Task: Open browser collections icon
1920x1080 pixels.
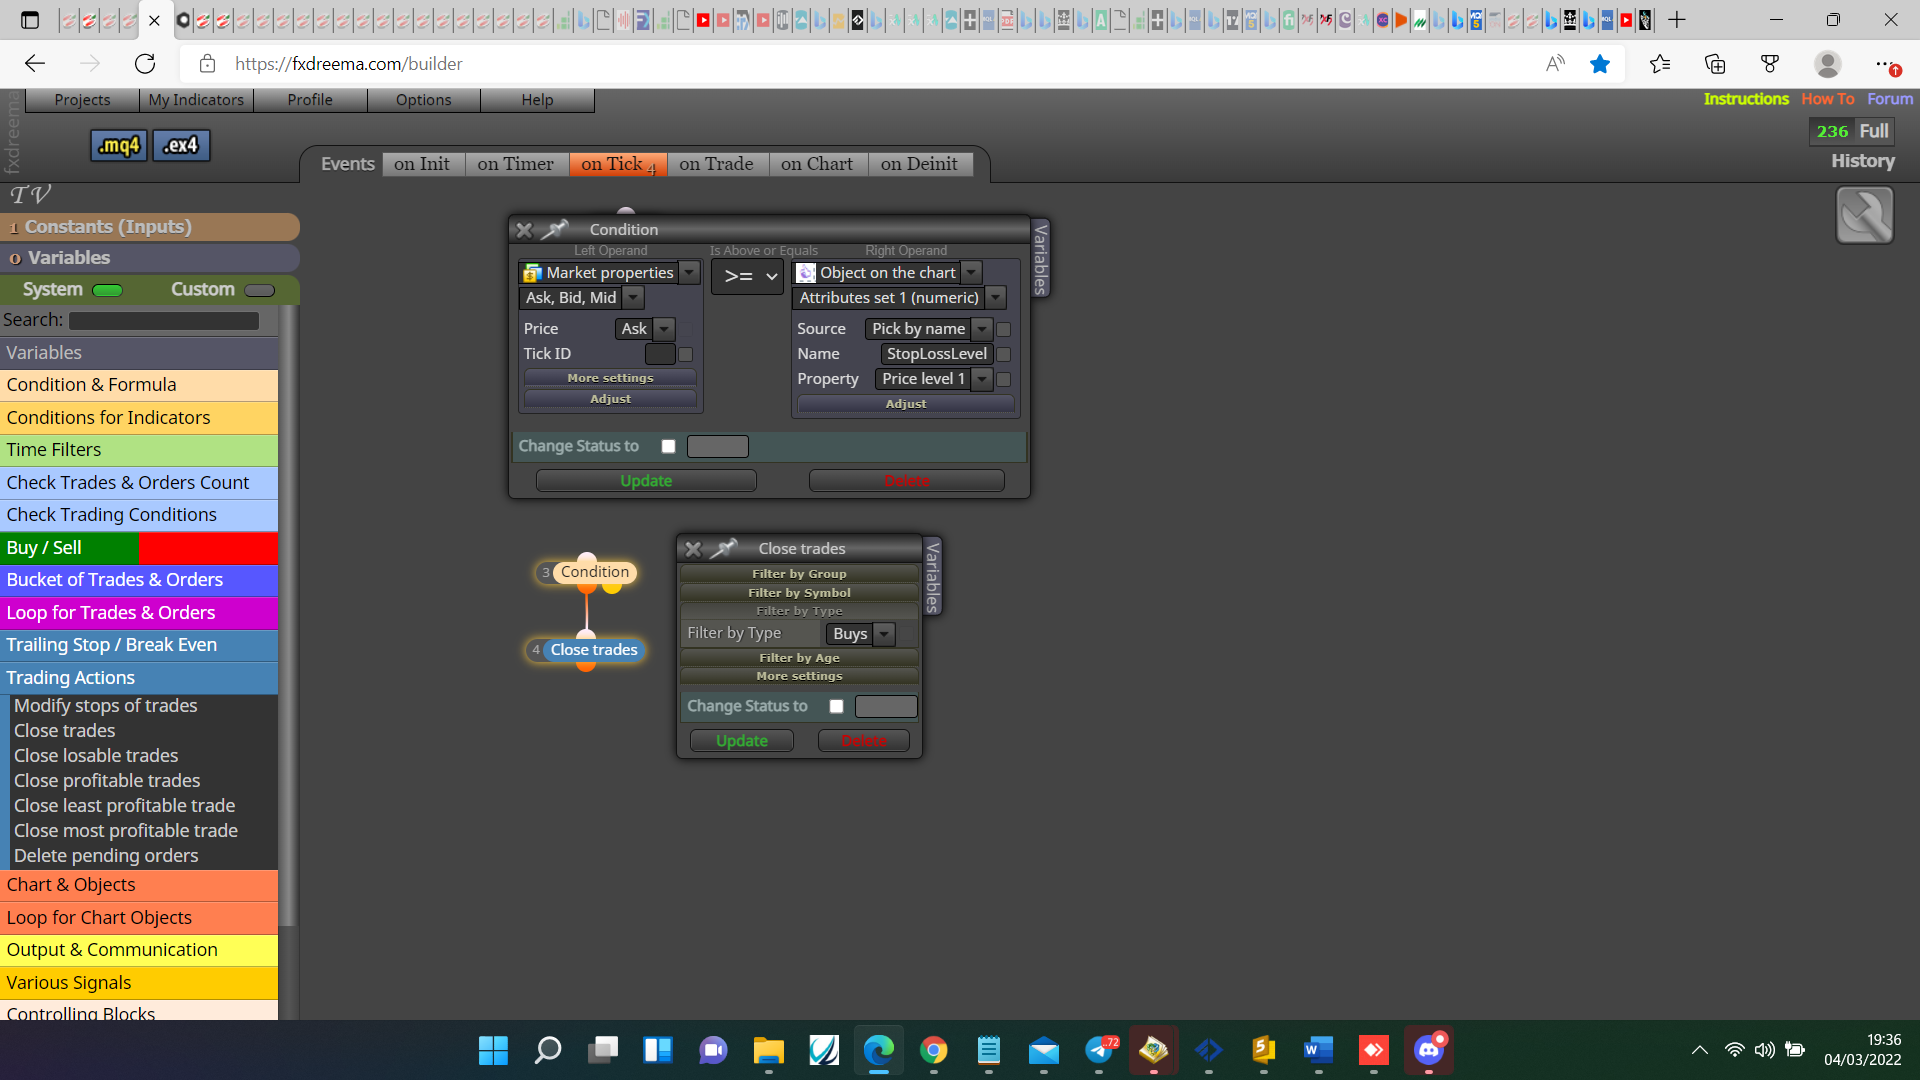Action: 1715,64
